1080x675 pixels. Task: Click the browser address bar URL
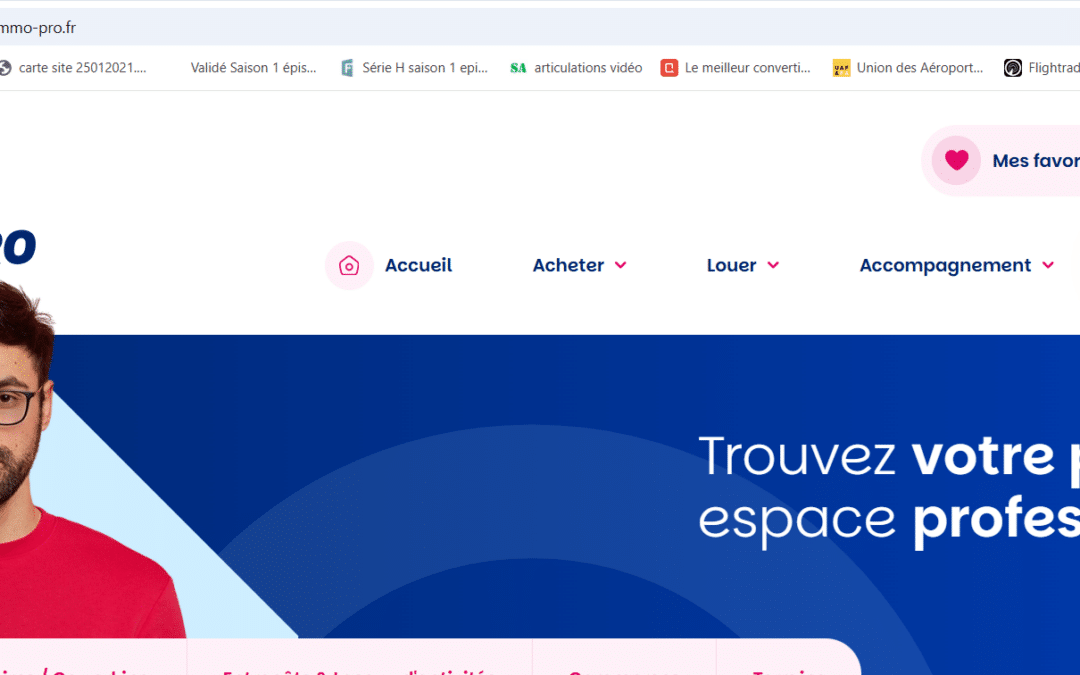38,28
